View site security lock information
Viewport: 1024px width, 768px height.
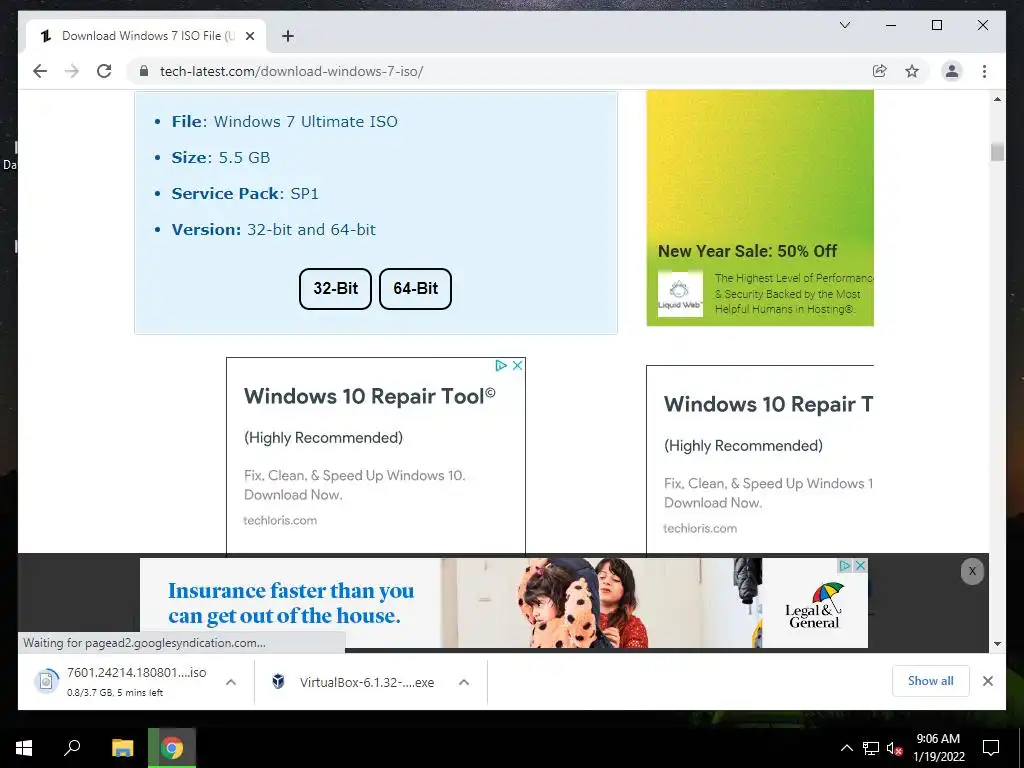coord(144,71)
